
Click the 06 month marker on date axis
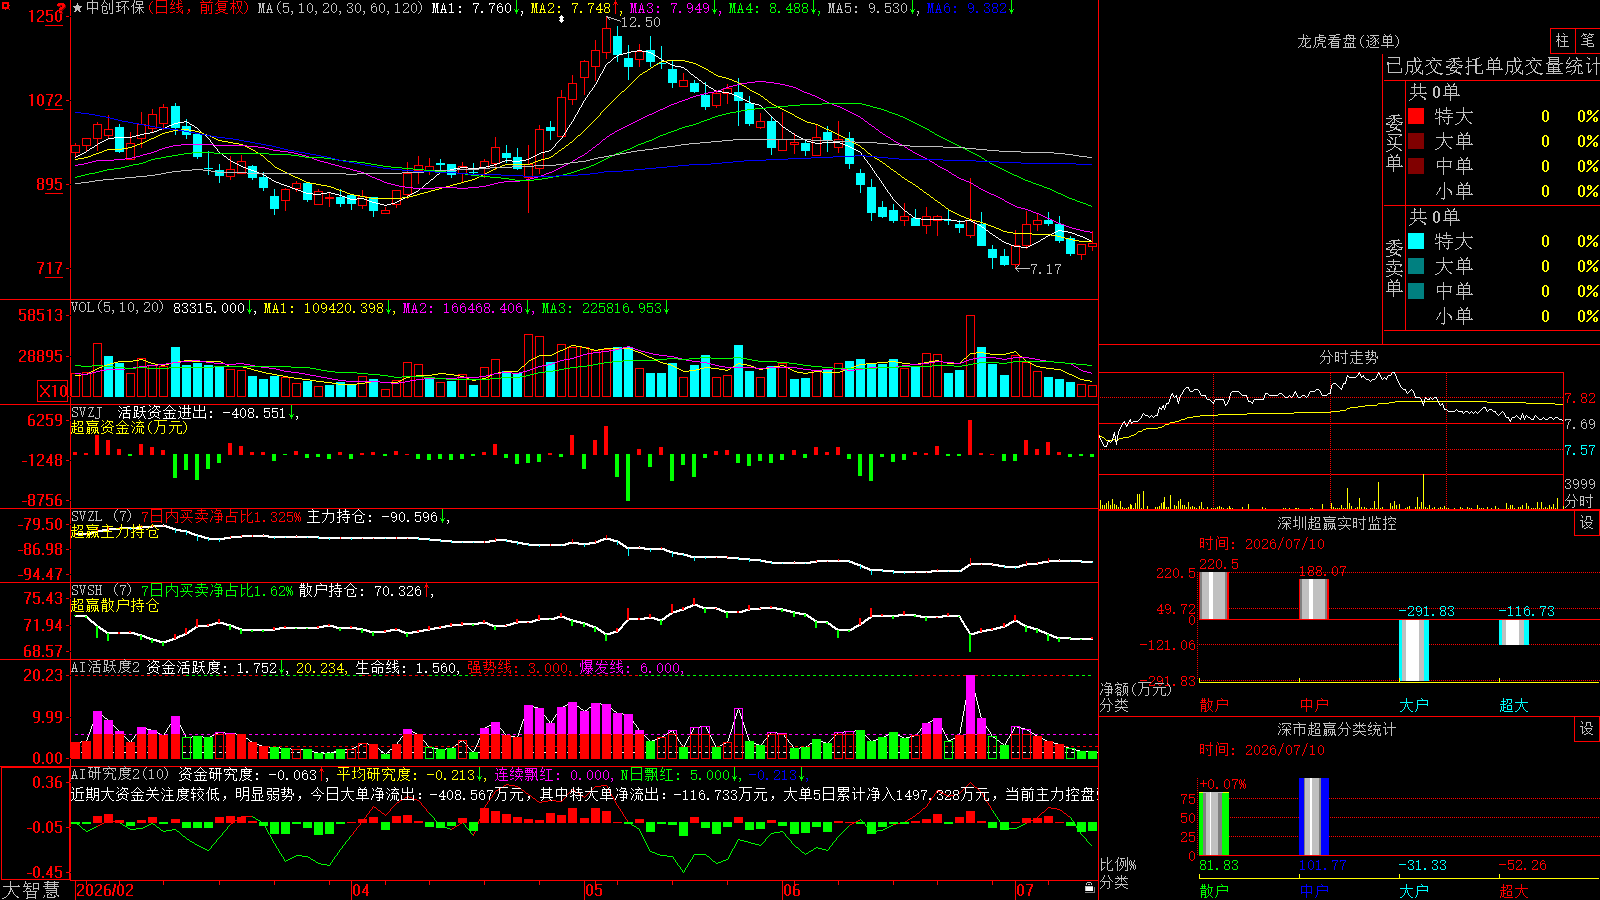click(x=792, y=890)
